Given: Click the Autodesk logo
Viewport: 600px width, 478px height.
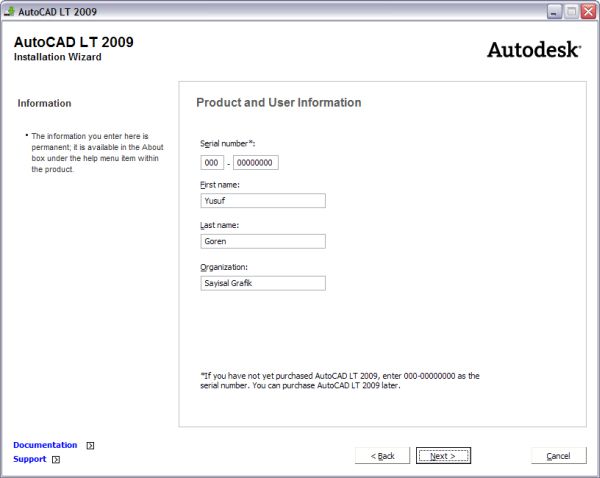Looking at the screenshot, I should click(x=534, y=50).
